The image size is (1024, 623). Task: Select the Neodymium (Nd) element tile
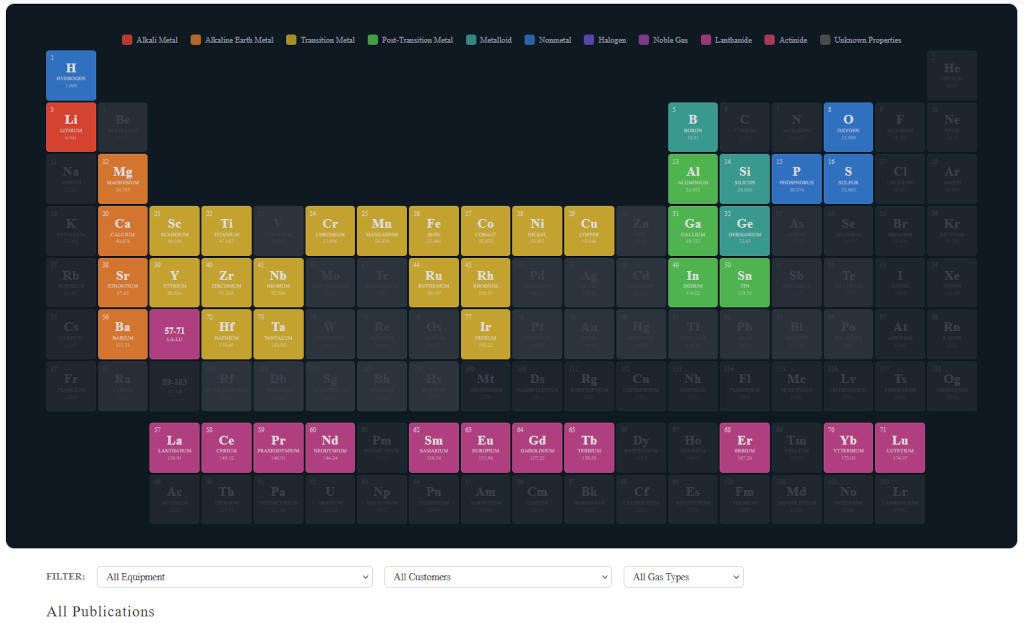pyautogui.click(x=330, y=447)
